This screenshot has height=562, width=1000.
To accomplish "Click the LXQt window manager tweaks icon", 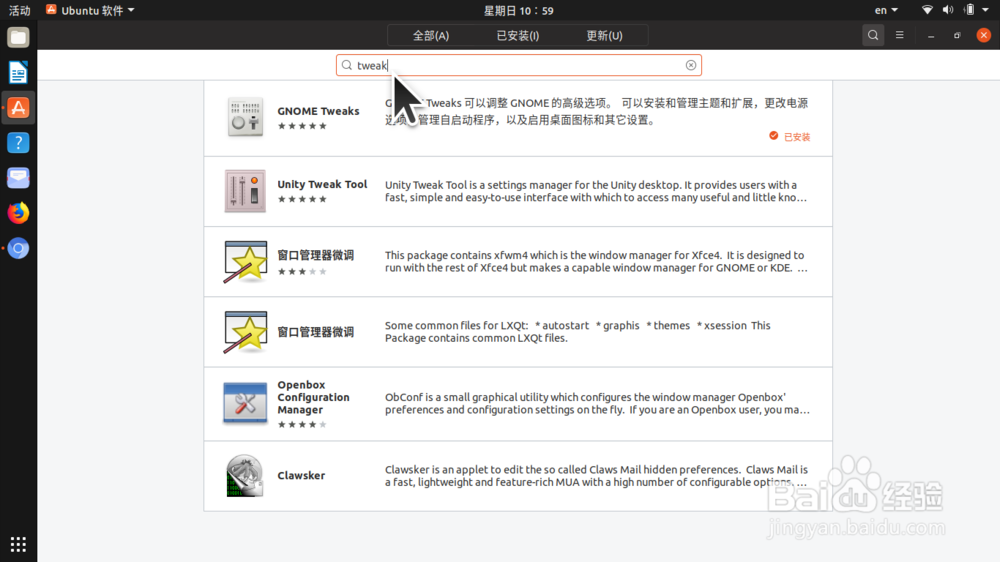I will pyautogui.click(x=245, y=332).
